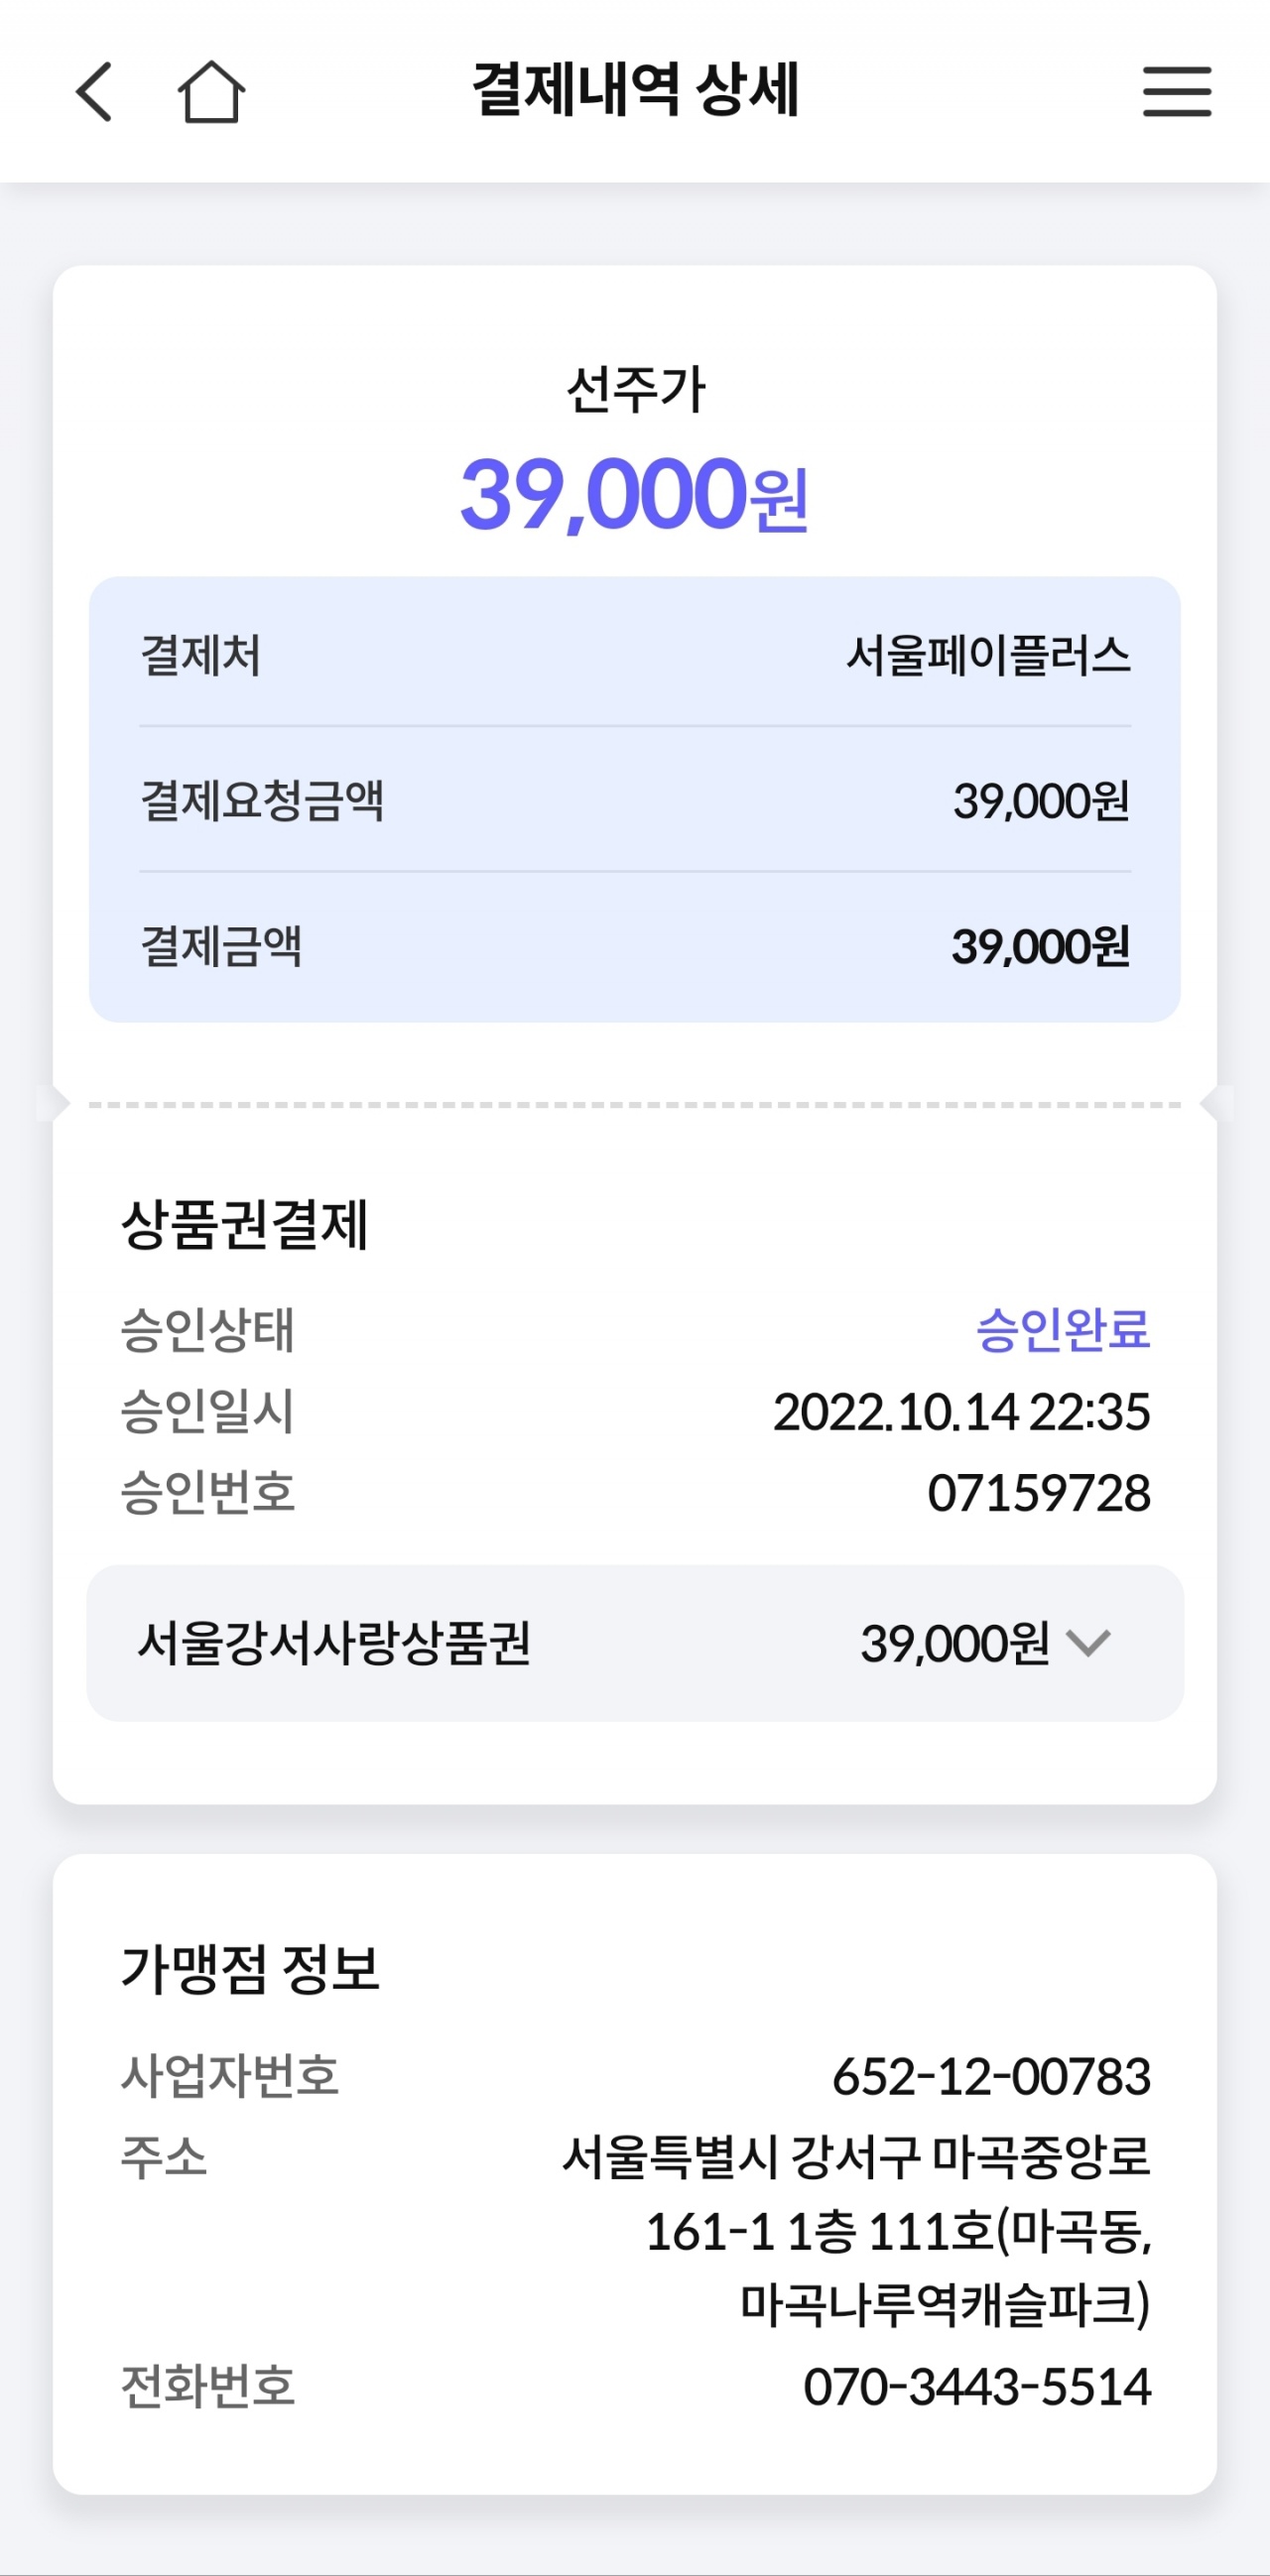Tap the 상품권결제 section heading
The width and height of the screenshot is (1270, 2576).
coord(245,1224)
